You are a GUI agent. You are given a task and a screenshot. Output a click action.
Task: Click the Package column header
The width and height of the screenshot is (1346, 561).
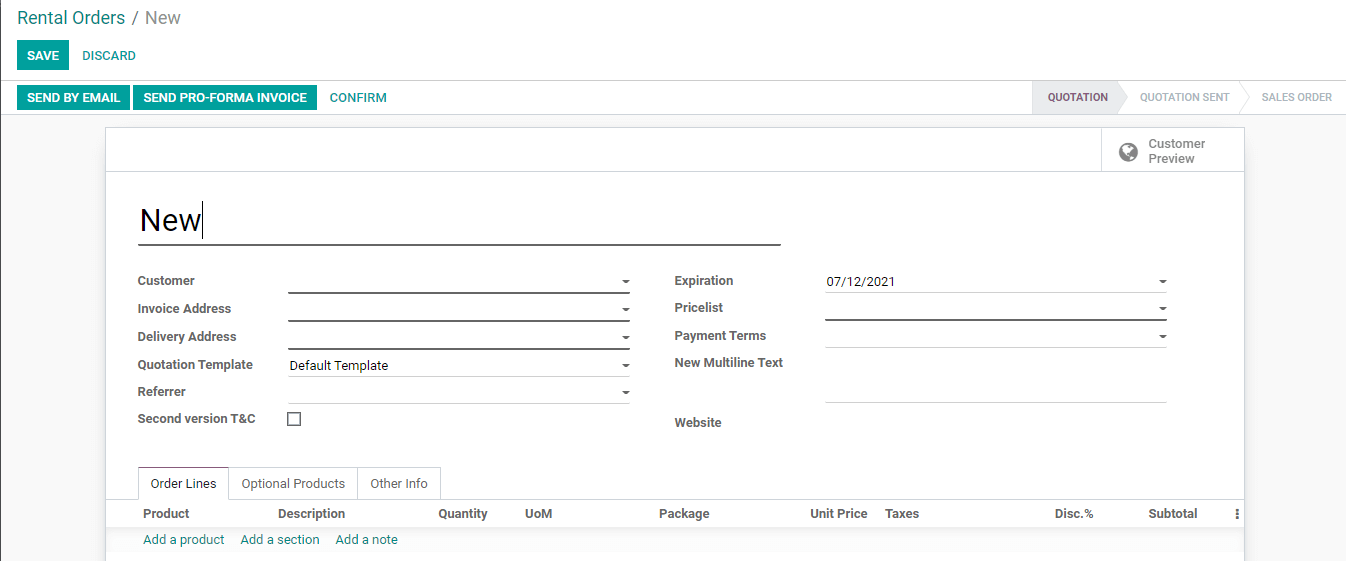click(684, 514)
